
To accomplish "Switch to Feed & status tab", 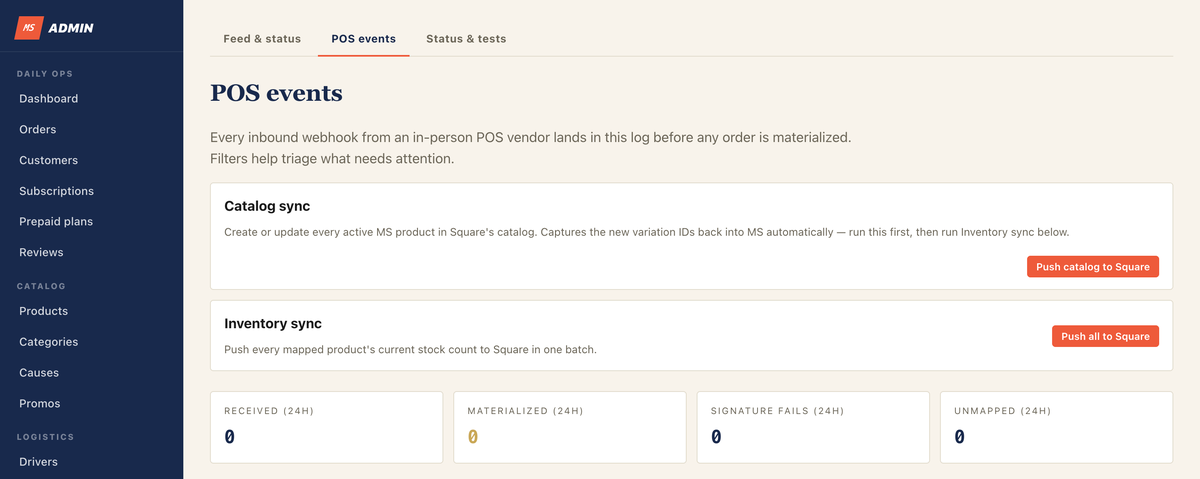I will pyautogui.click(x=262, y=39).
